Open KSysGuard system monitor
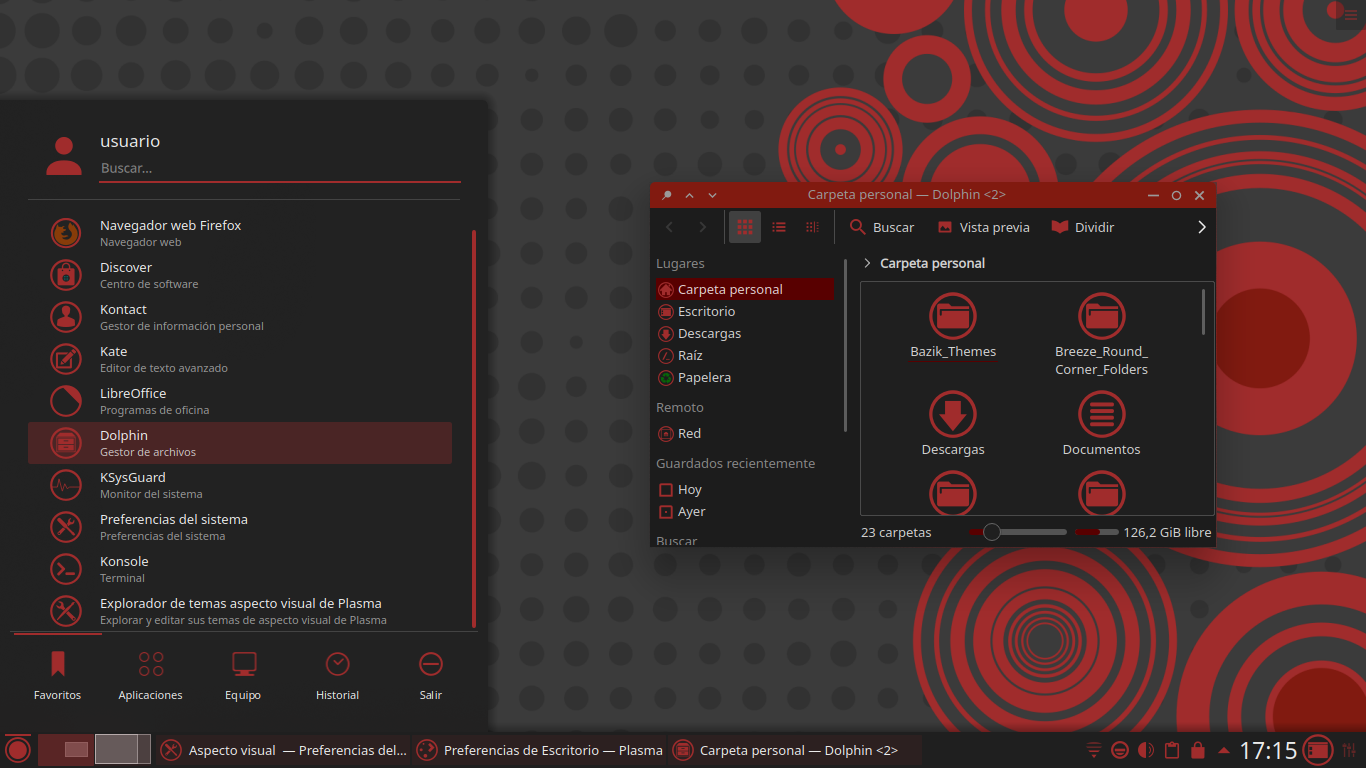 [x=240, y=485]
